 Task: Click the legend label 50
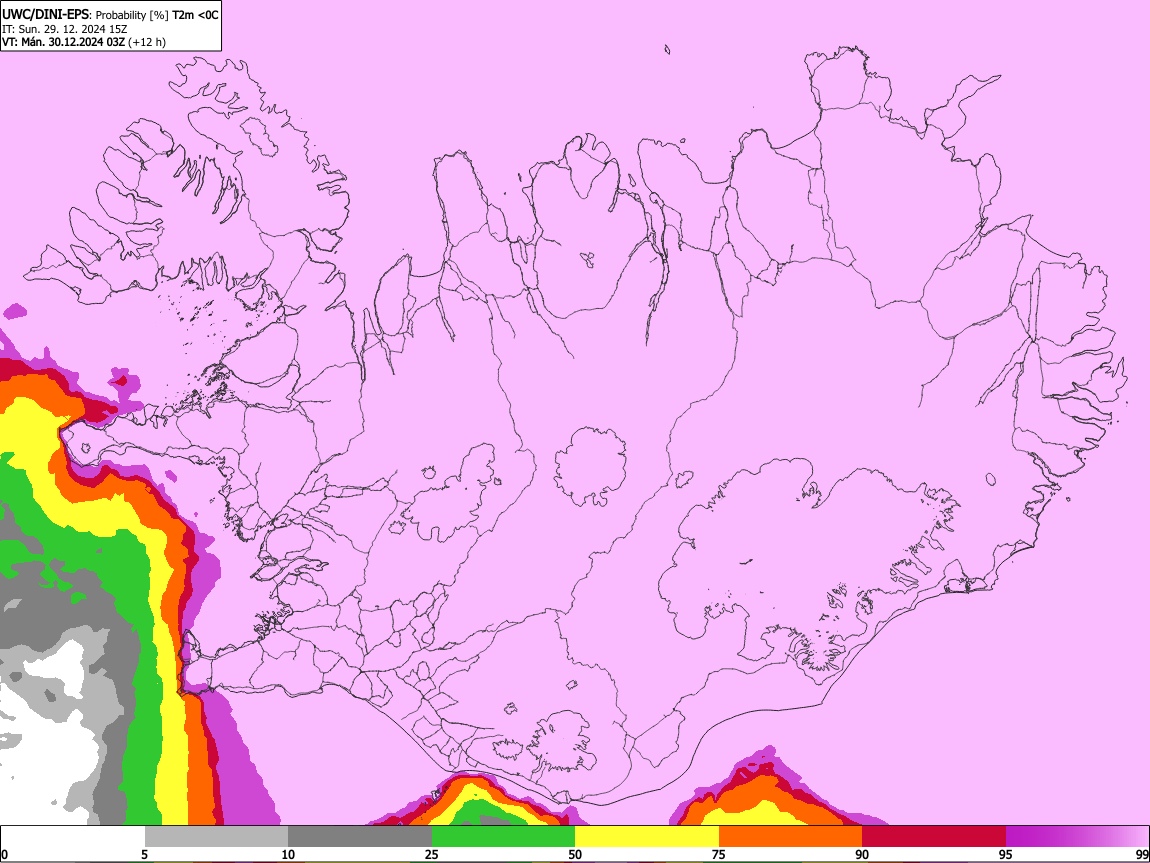pyautogui.click(x=575, y=855)
